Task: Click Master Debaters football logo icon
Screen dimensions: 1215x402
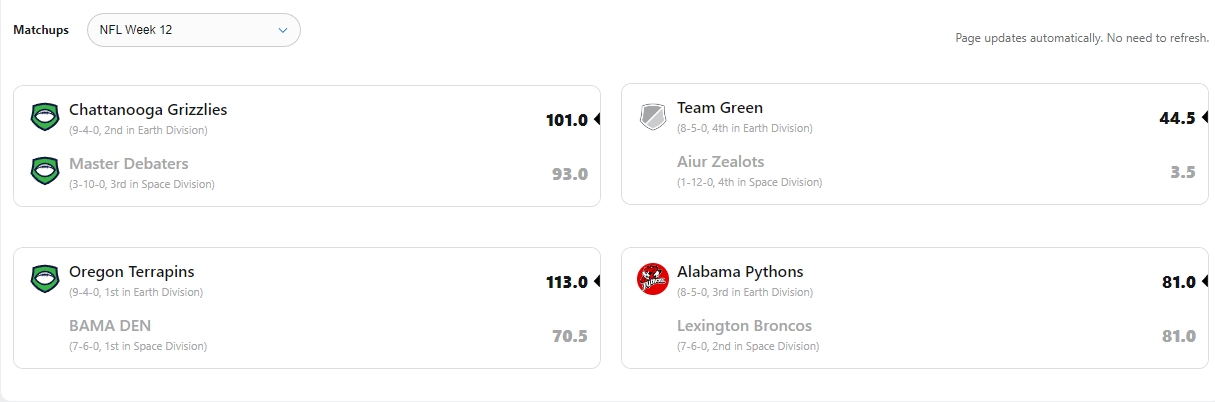Action: [45, 171]
